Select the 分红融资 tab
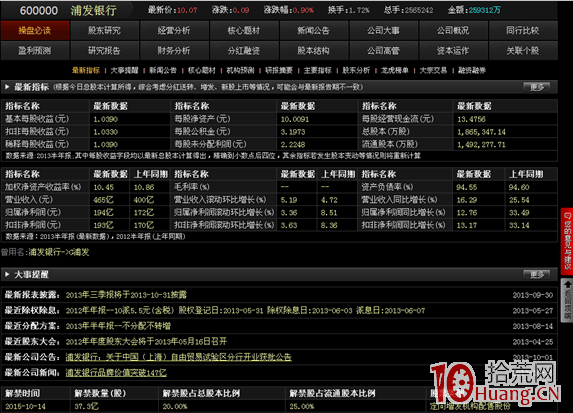The height and width of the screenshot is (413, 573). pyautogui.click(x=244, y=50)
